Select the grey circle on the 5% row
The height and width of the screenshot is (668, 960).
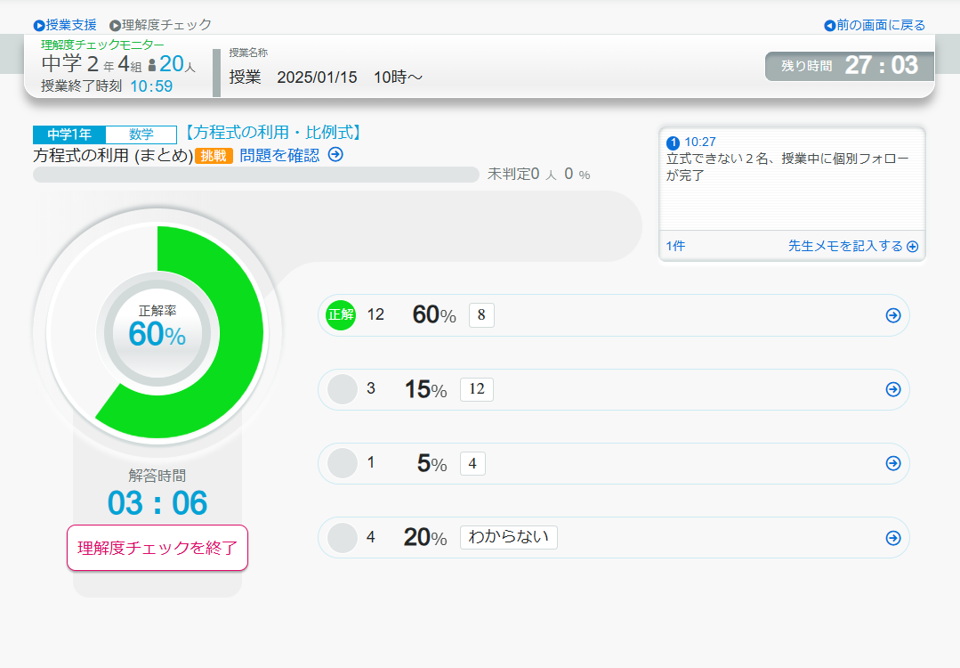(x=342, y=463)
